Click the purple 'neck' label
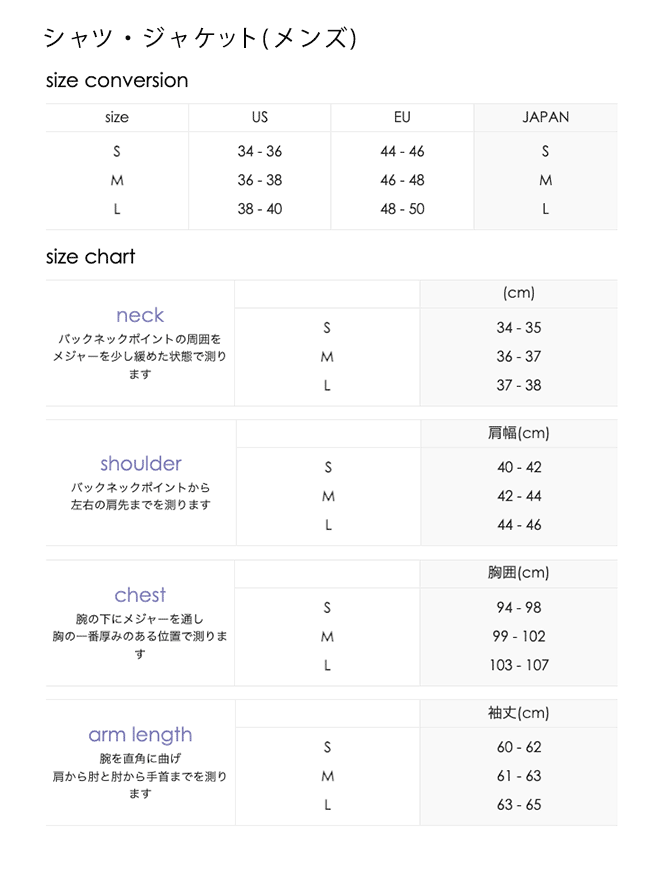Viewport: 665px width, 879px height. click(x=140, y=316)
